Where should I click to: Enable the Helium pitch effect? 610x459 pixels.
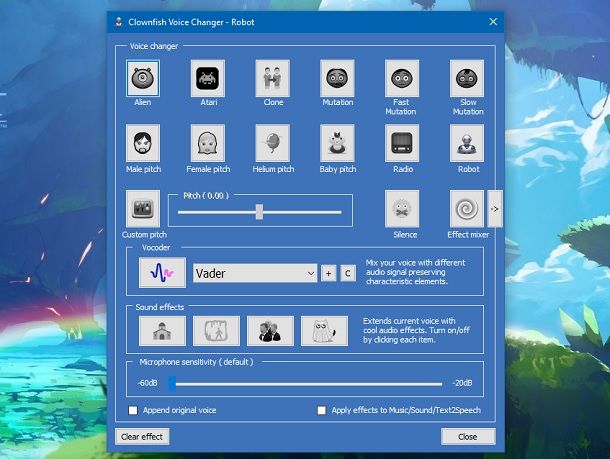click(272, 143)
